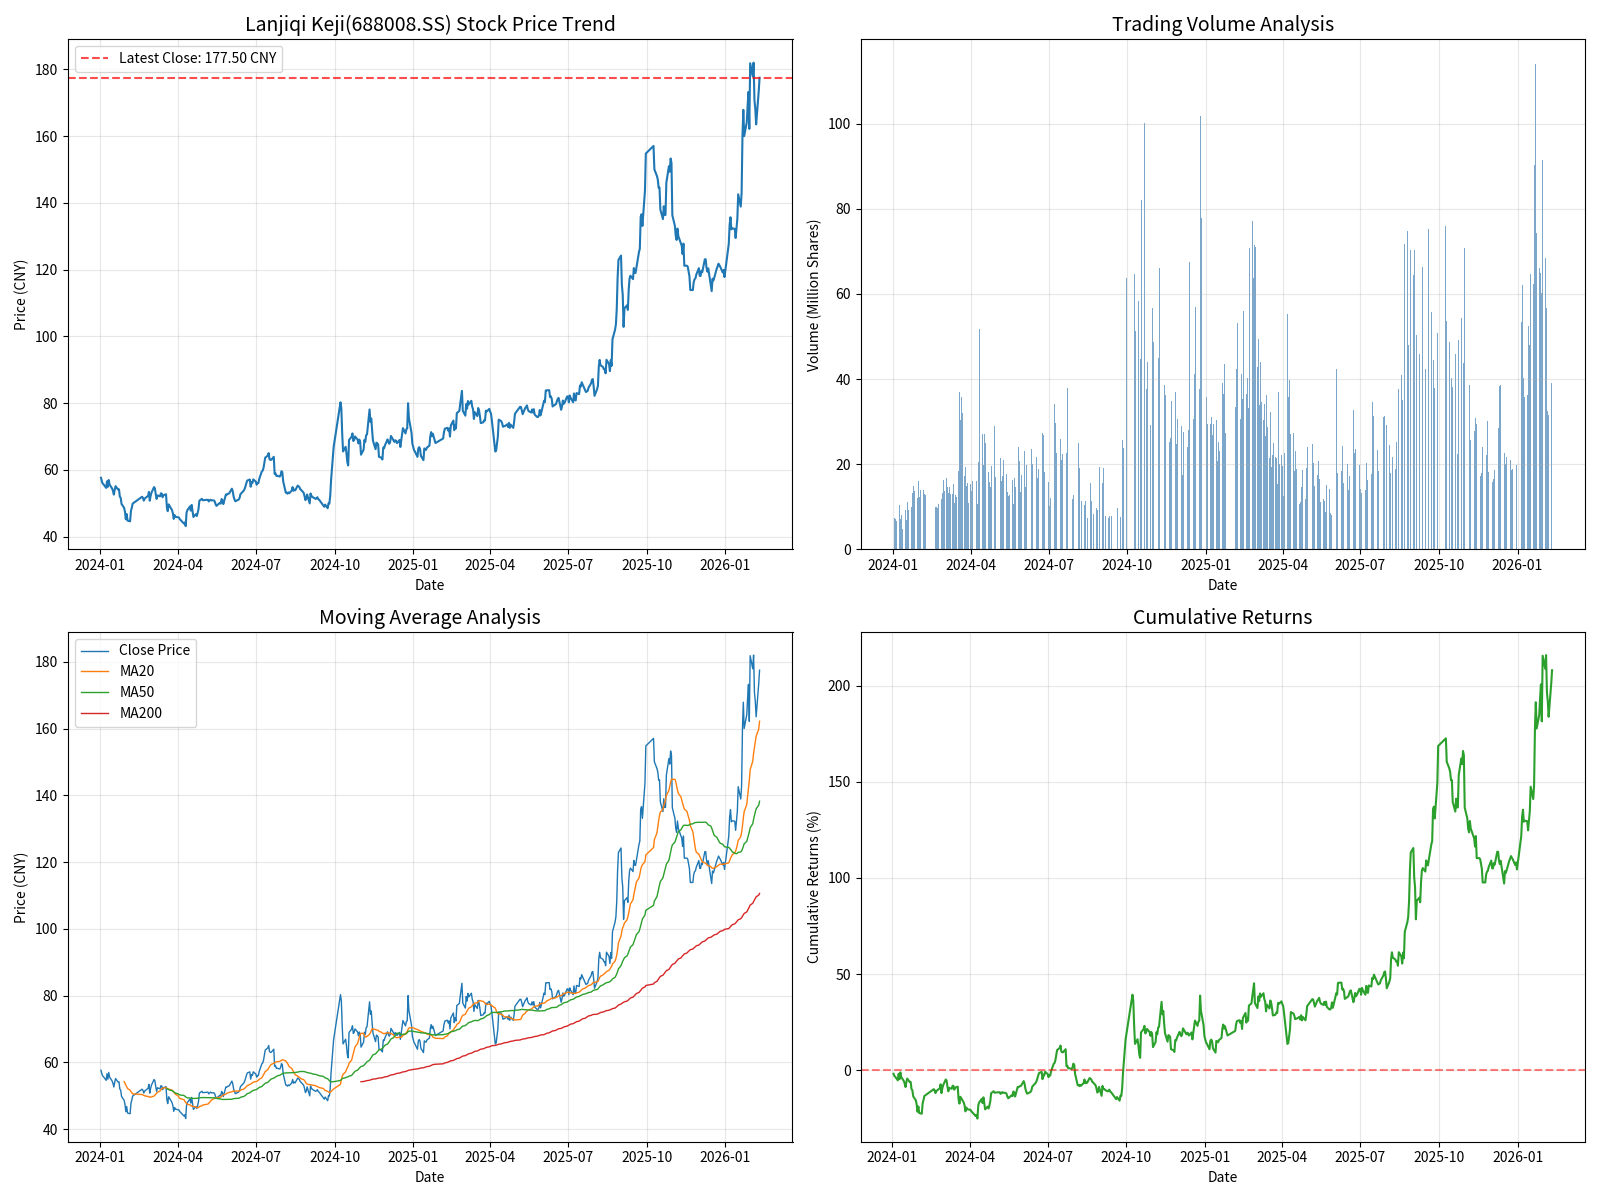The image size is (1600, 1200).
Task: Click 2024-04 tick on Moving Average x-axis
Action: pos(178,1157)
